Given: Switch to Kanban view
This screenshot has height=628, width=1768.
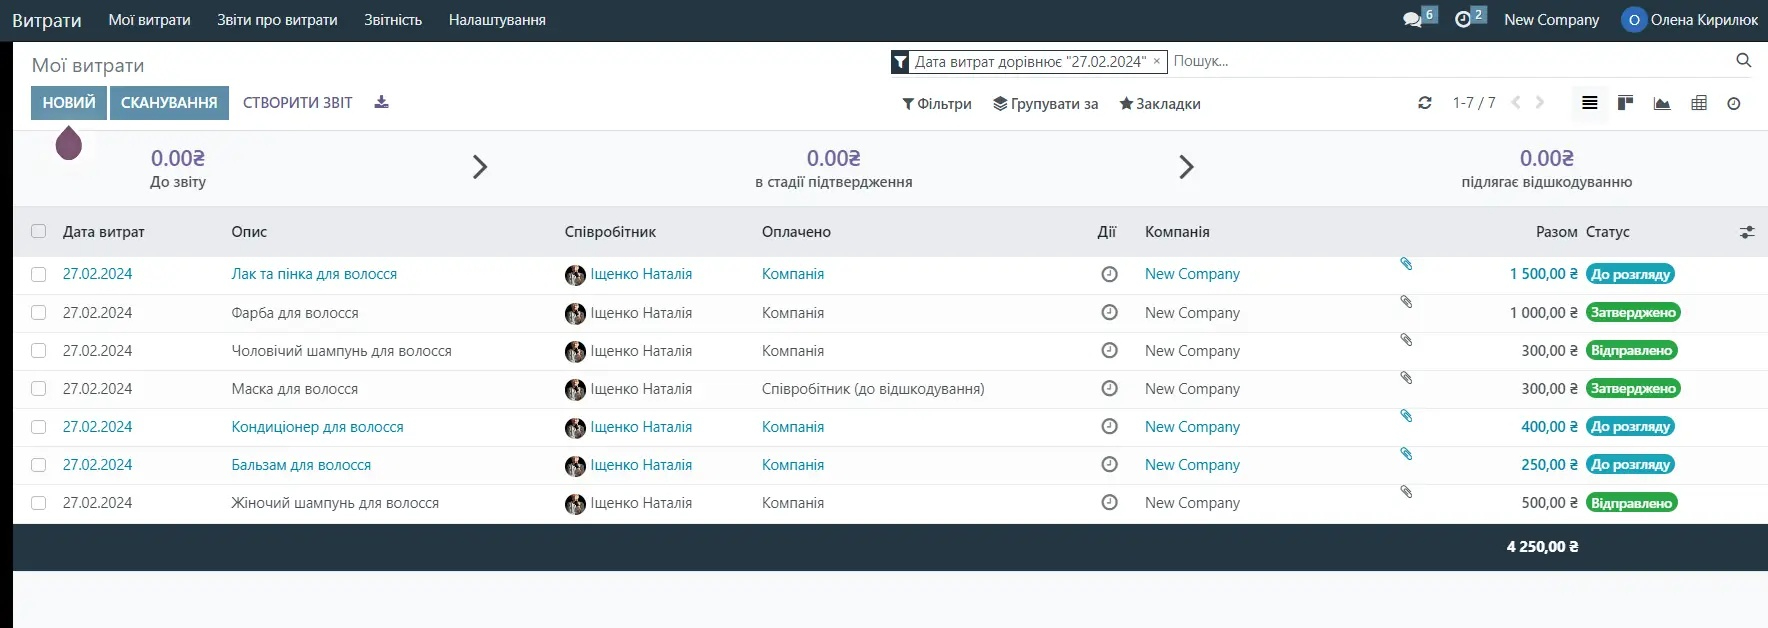Looking at the screenshot, I should 1625,103.
